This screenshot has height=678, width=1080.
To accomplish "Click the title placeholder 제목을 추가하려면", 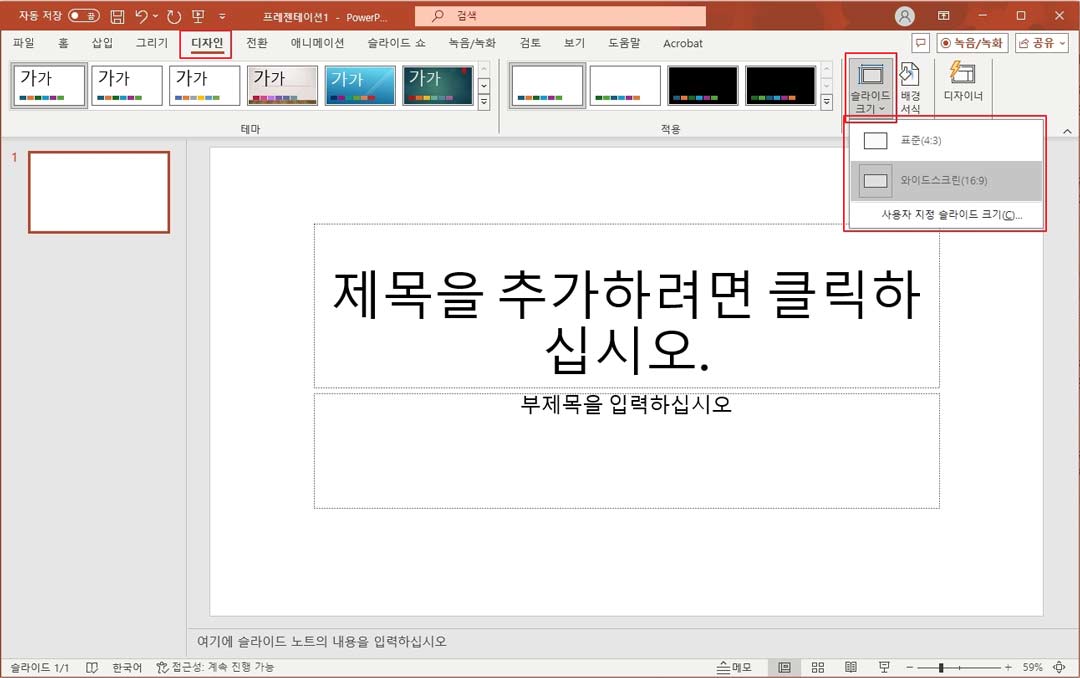I will (627, 306).
